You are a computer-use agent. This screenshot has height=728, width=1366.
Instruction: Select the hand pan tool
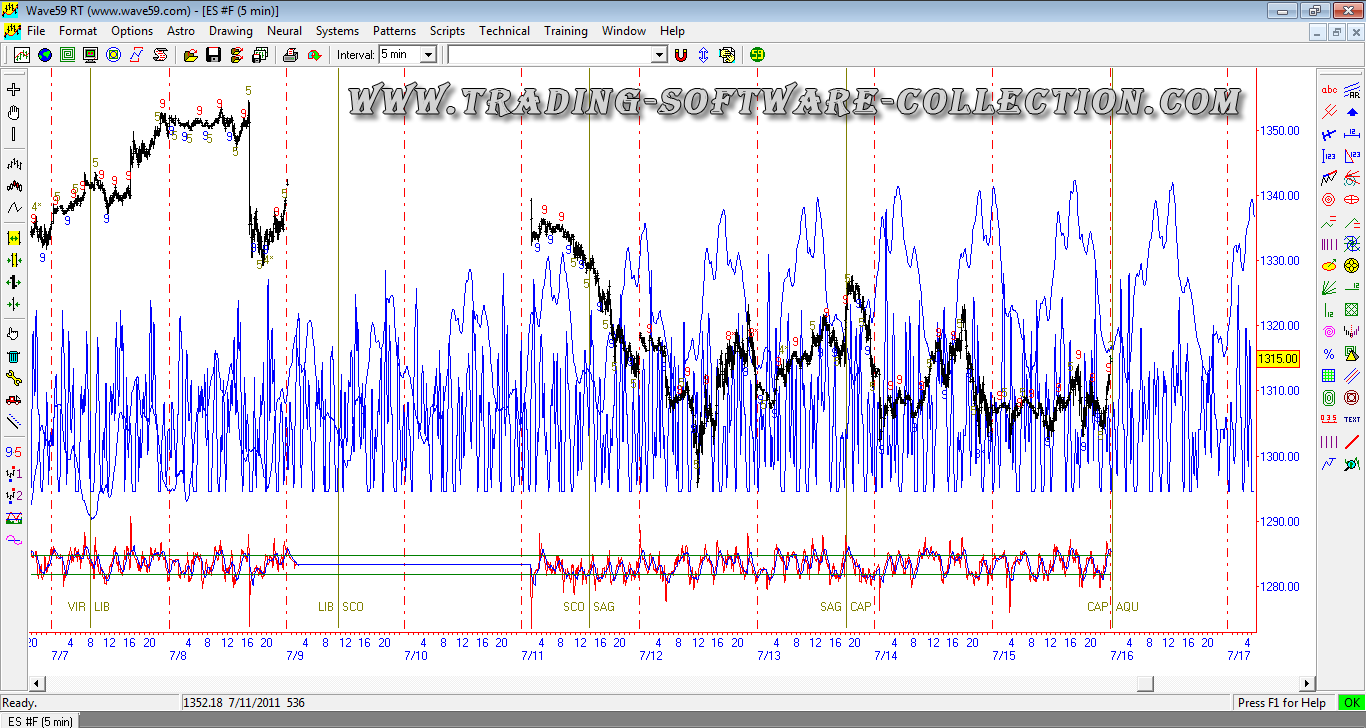point(14,112)
